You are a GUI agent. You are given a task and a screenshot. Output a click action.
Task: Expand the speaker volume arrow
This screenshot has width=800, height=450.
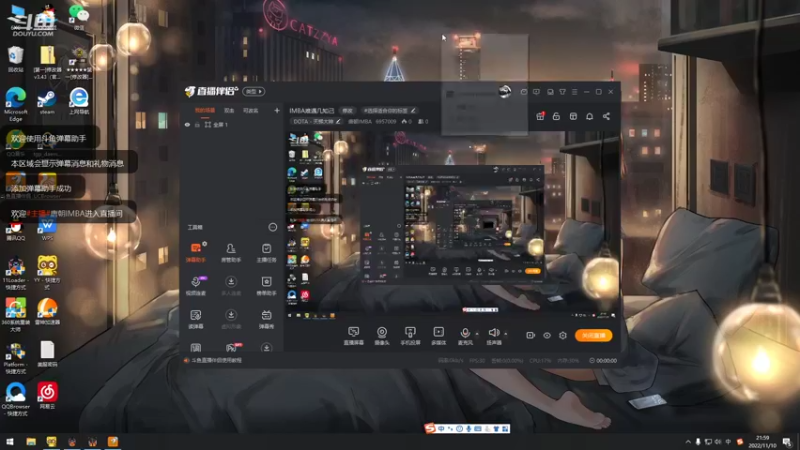(x=506, y=334)
